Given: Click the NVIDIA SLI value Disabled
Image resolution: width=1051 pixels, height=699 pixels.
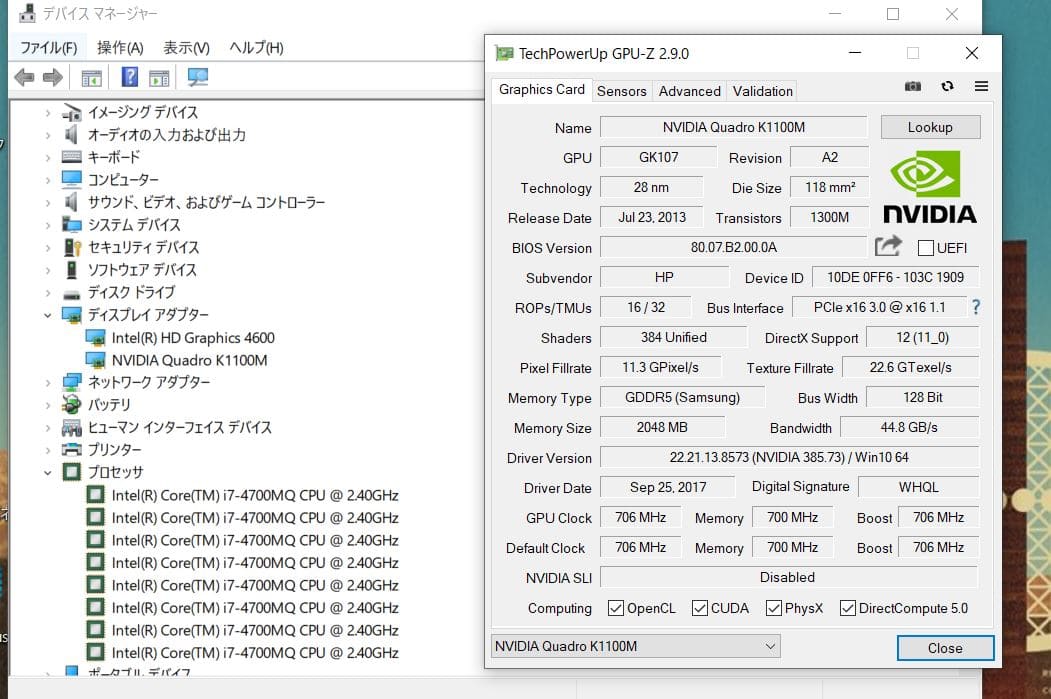Looking at the screenshot, I should (x=789, y=577).
